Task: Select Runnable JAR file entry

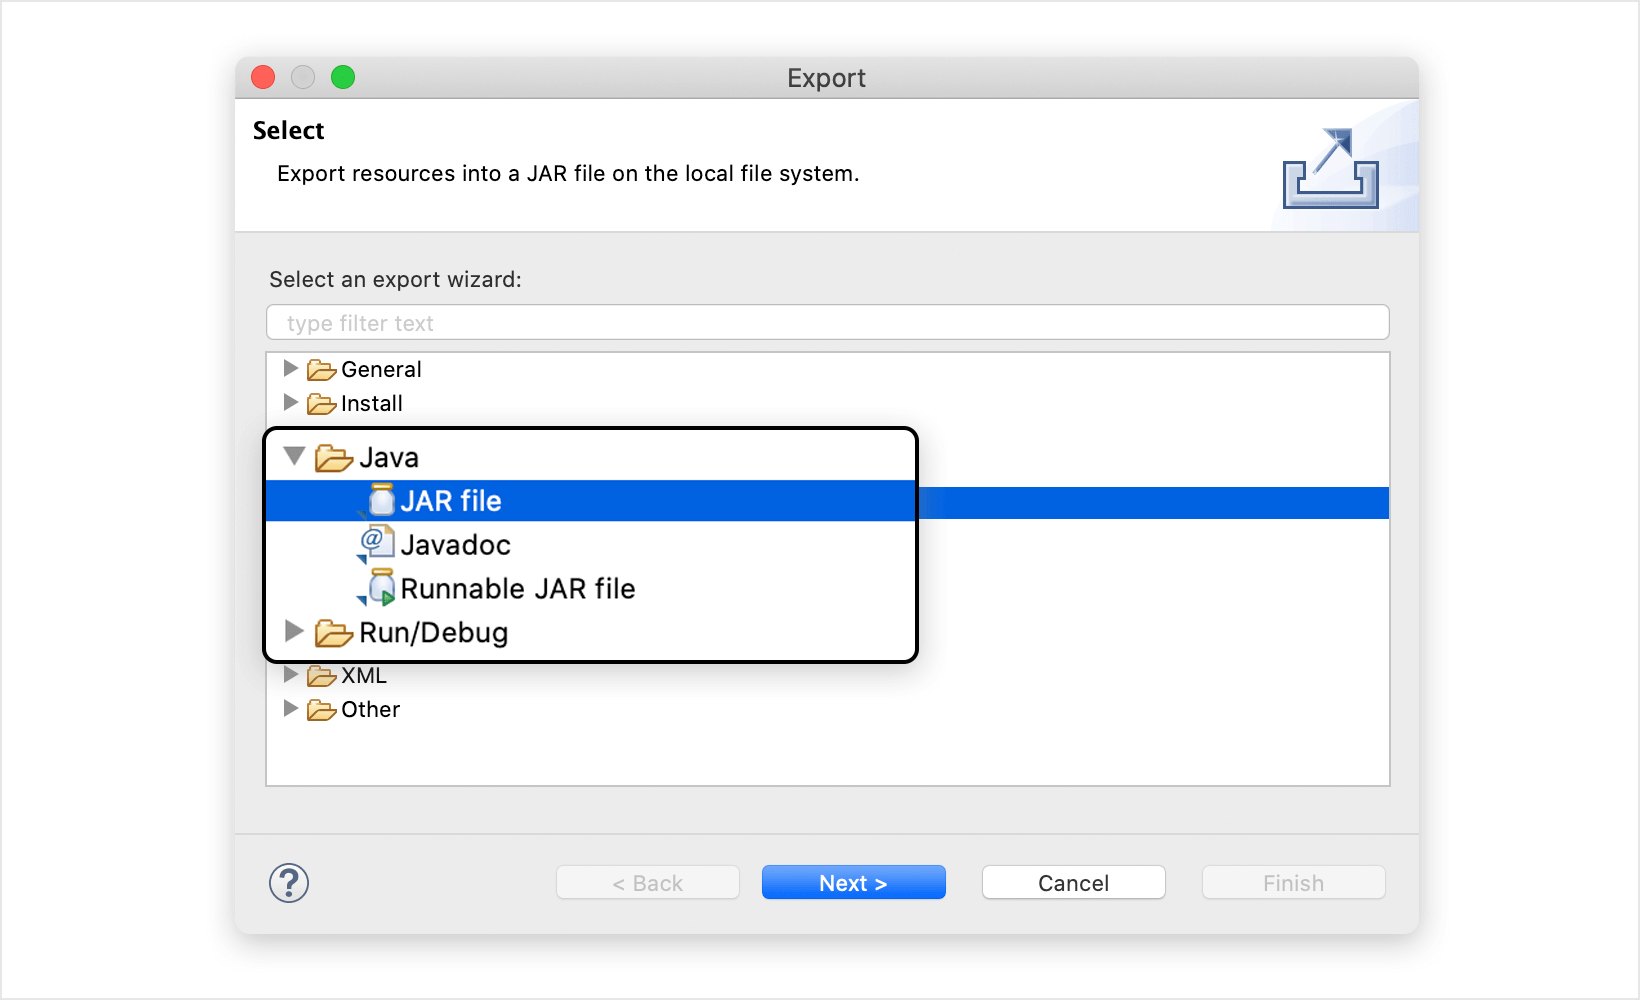Action: tap(518, 589)
